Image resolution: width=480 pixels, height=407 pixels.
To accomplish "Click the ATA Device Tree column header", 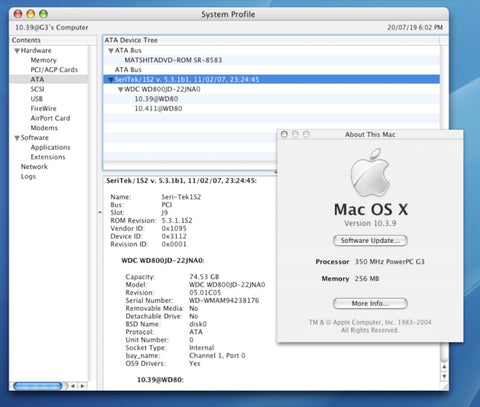I will (271, 40).
